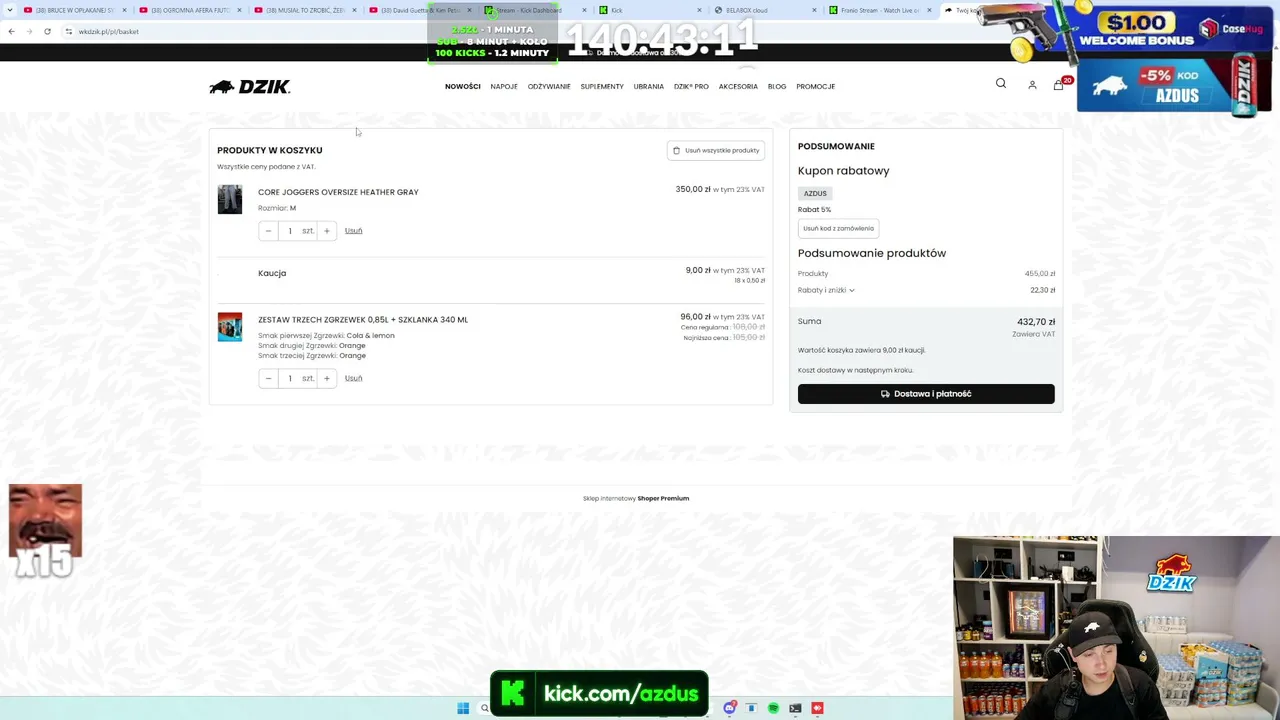Open the shopping cart icon with badge
The image size is (1280, 720).
tap(1059, 85)
